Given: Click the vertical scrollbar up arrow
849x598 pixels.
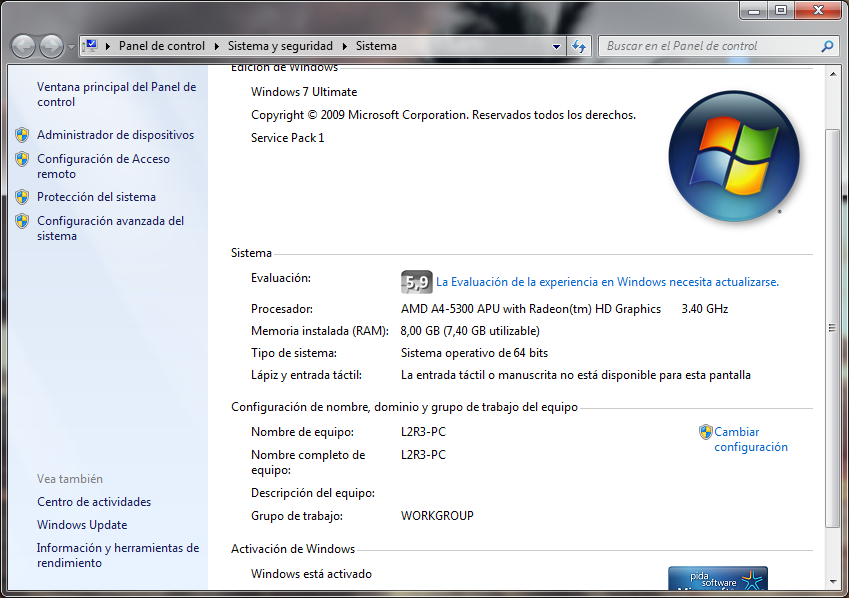Looking at the screenshot, I should coord(833,74).
